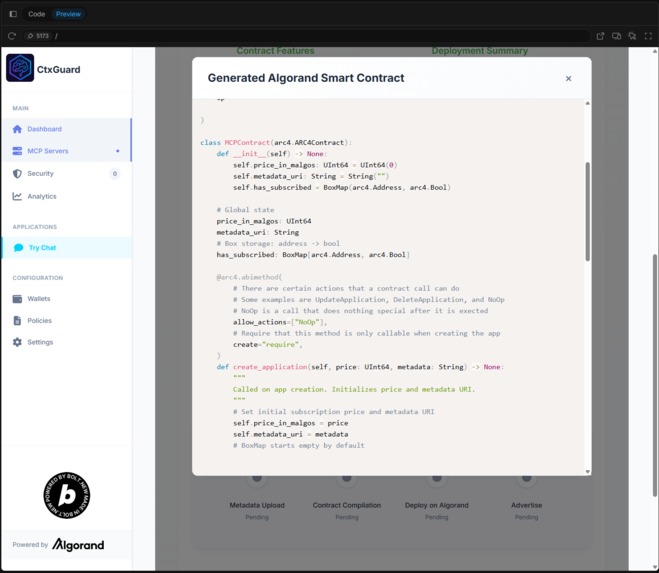Screen dimensions: 659x573
Task: Click the '@arc4.abimethod(' decorator line
Action: [x=249, y=277]
